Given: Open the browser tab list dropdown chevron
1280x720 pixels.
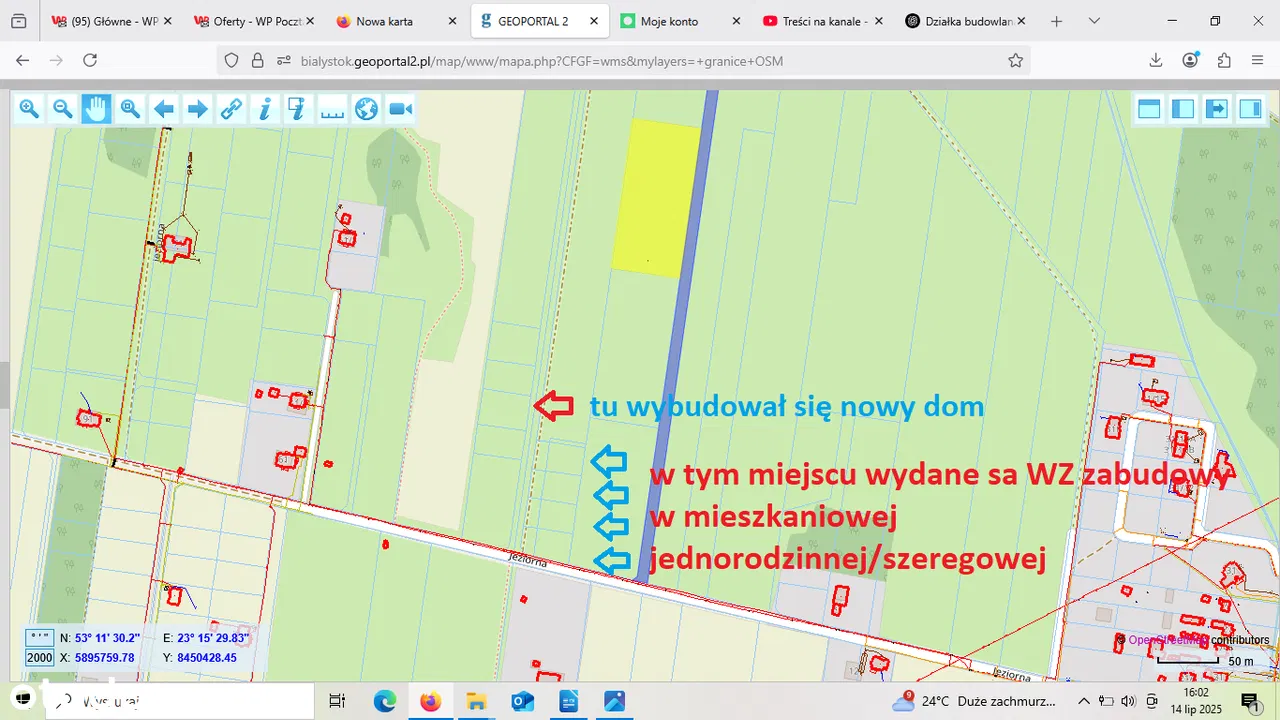Looking at the screenshot, I should point(1094,21).
